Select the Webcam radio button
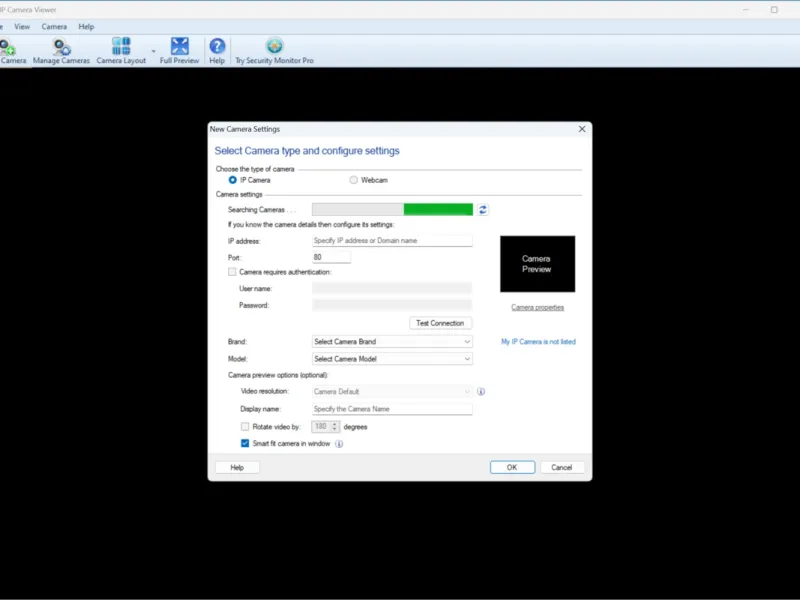Screen dimensions: 800x600 pyautogui.click(x=354, y=180)
